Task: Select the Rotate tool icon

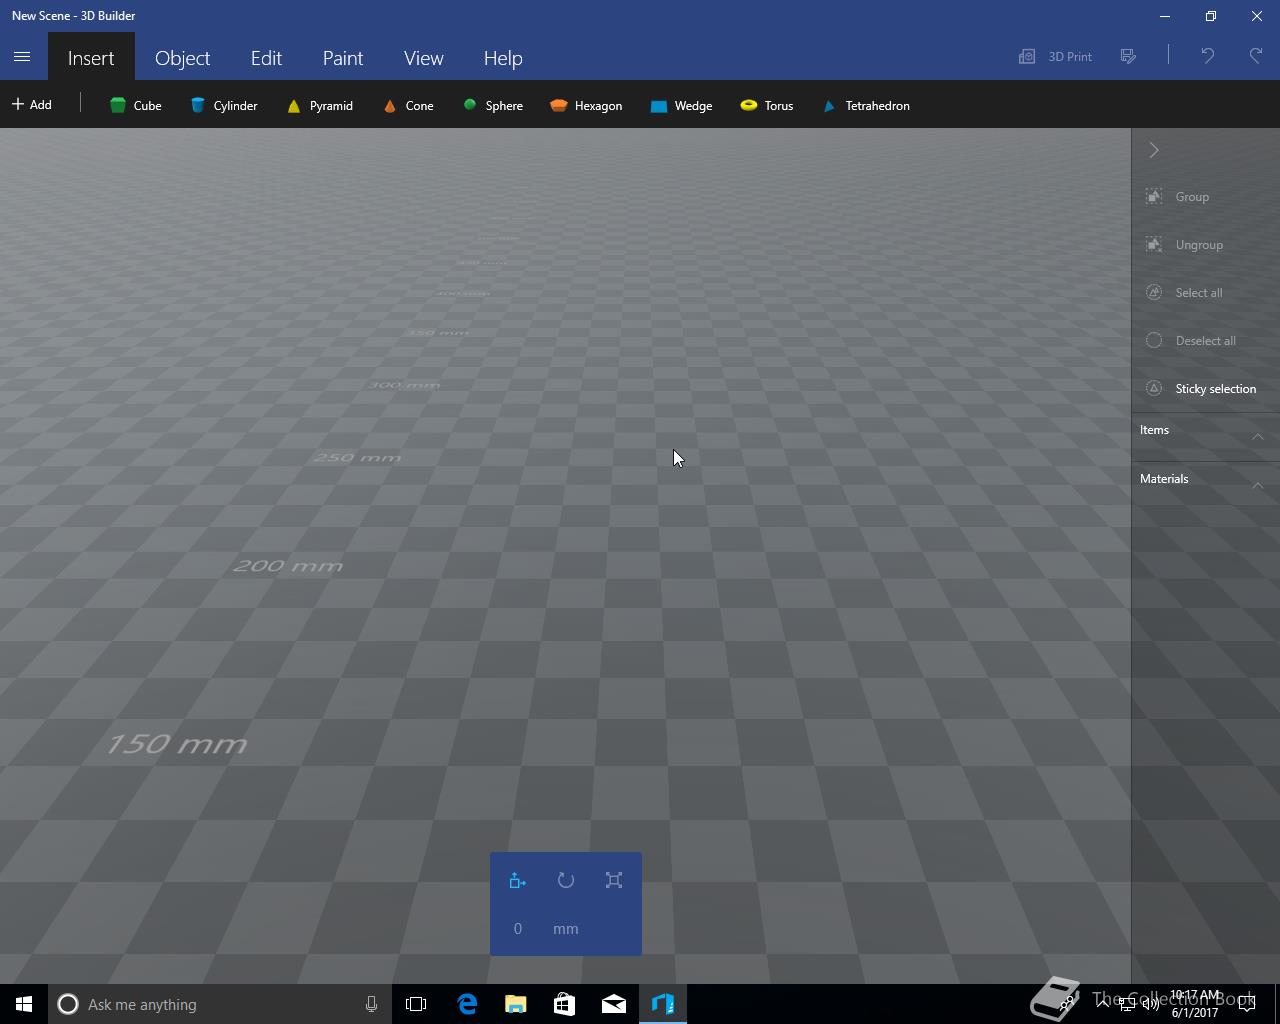Action: tap(566, 880)
